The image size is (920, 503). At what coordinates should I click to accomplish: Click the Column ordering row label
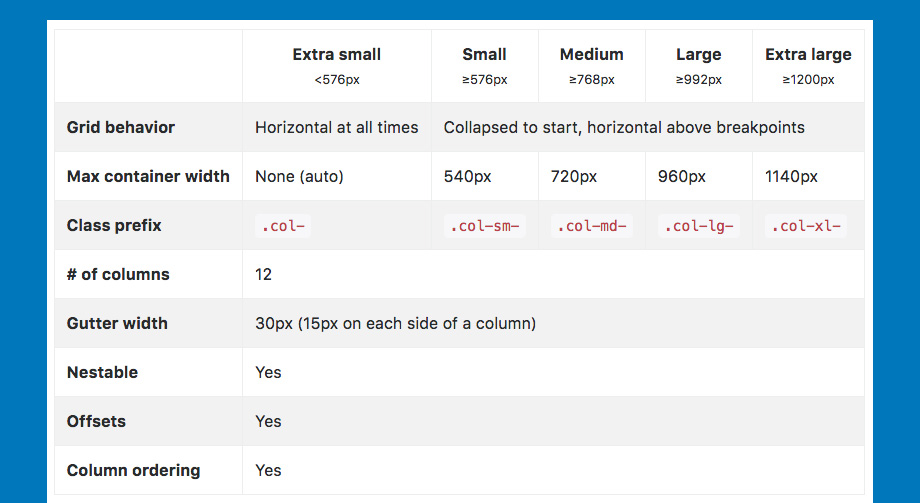click(133, 470)
